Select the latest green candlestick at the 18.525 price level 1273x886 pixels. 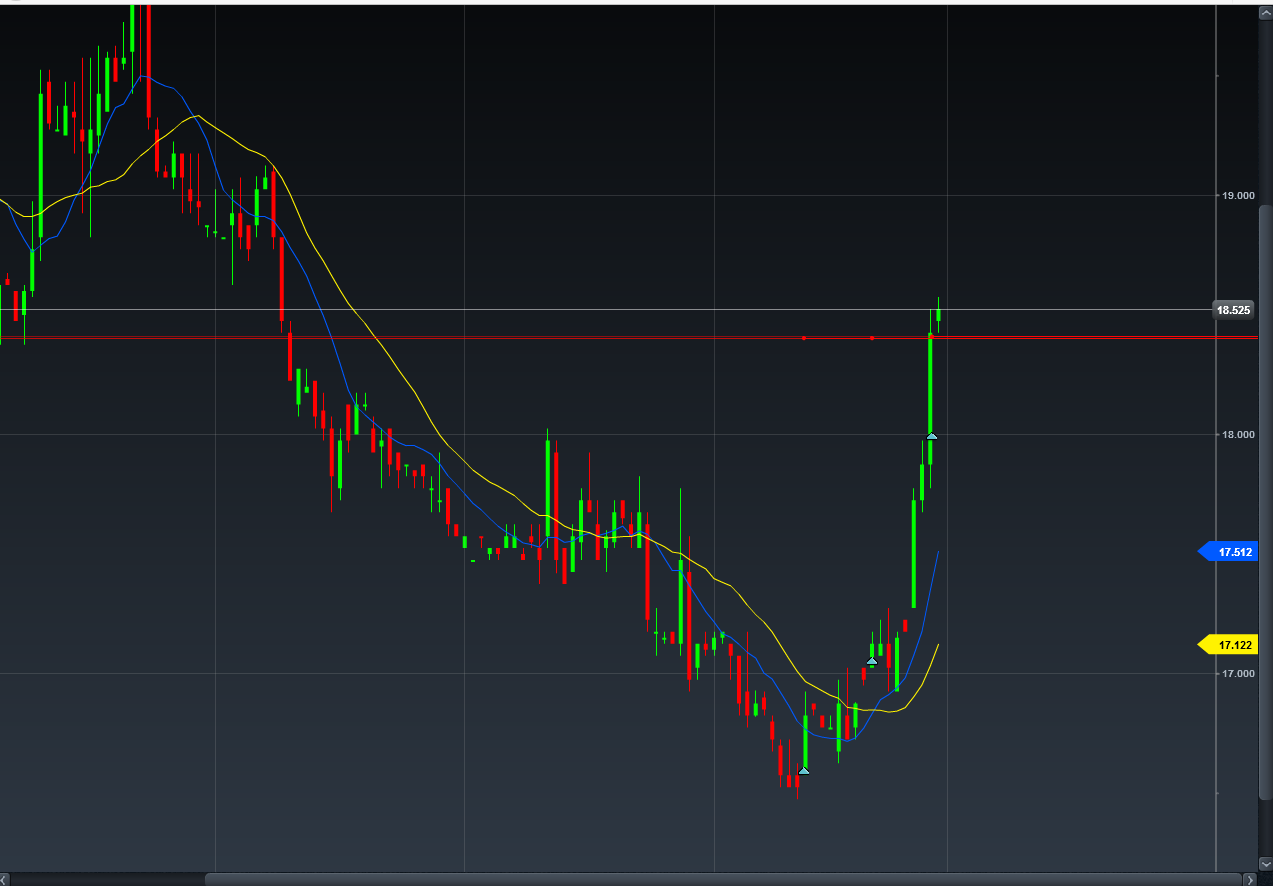click(938, 315)
